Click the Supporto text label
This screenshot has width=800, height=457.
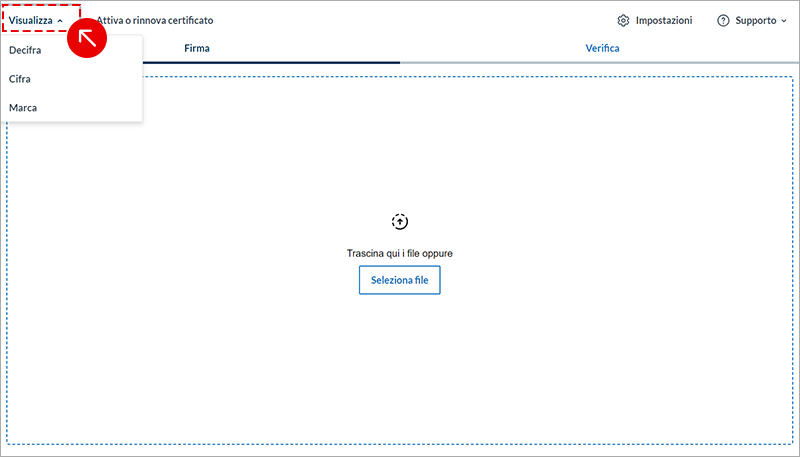[x=755, y=20]
